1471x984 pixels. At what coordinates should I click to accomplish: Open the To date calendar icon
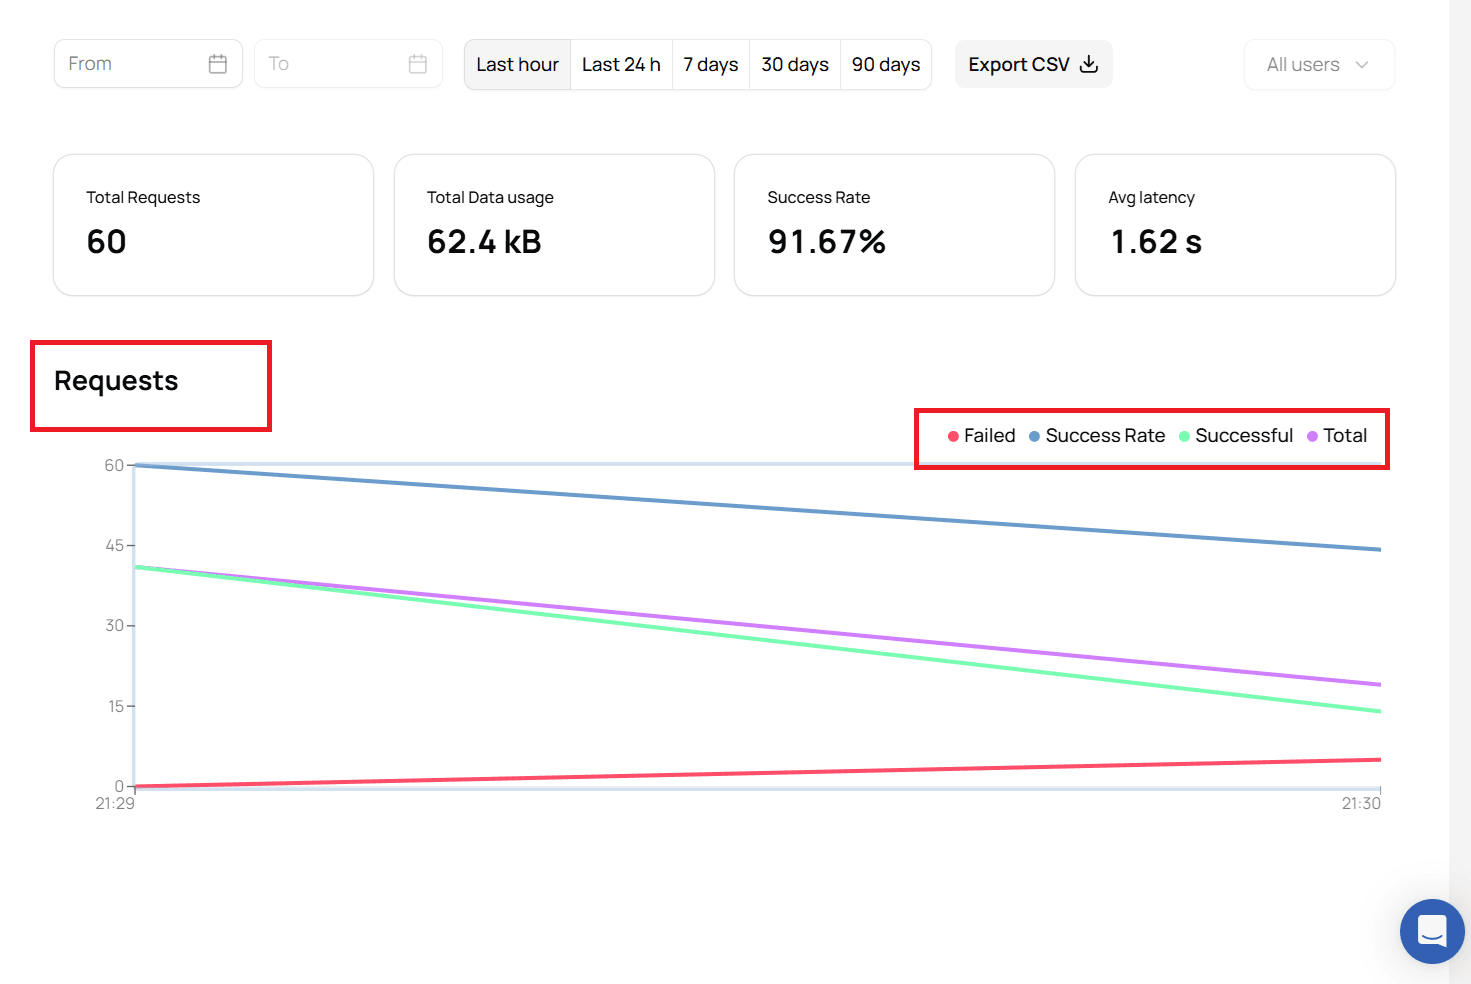(418, 64)
